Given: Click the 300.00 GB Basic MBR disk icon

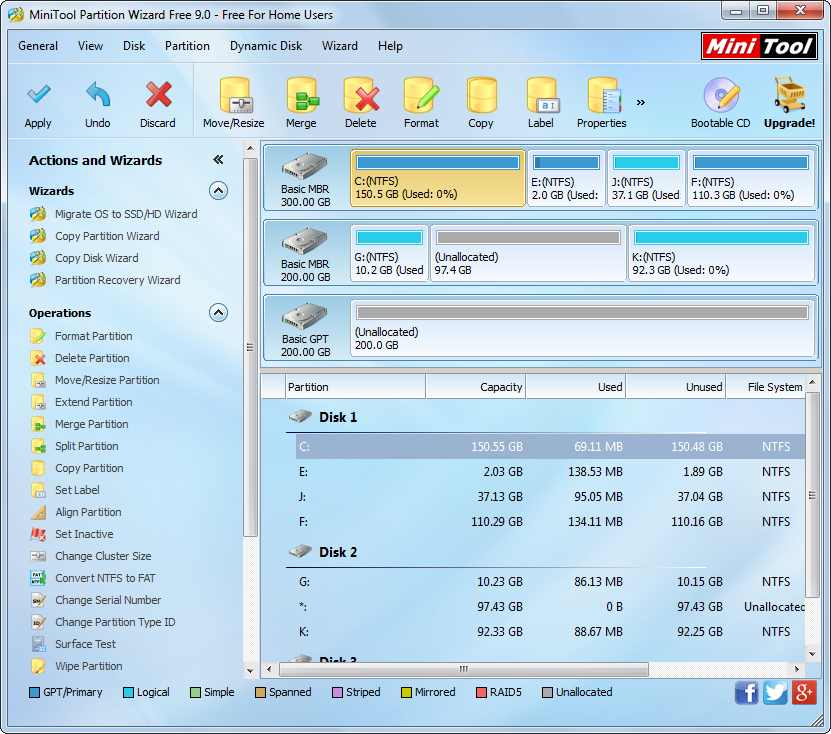Looking at the screenshot, I should click(x=305, y=166).
